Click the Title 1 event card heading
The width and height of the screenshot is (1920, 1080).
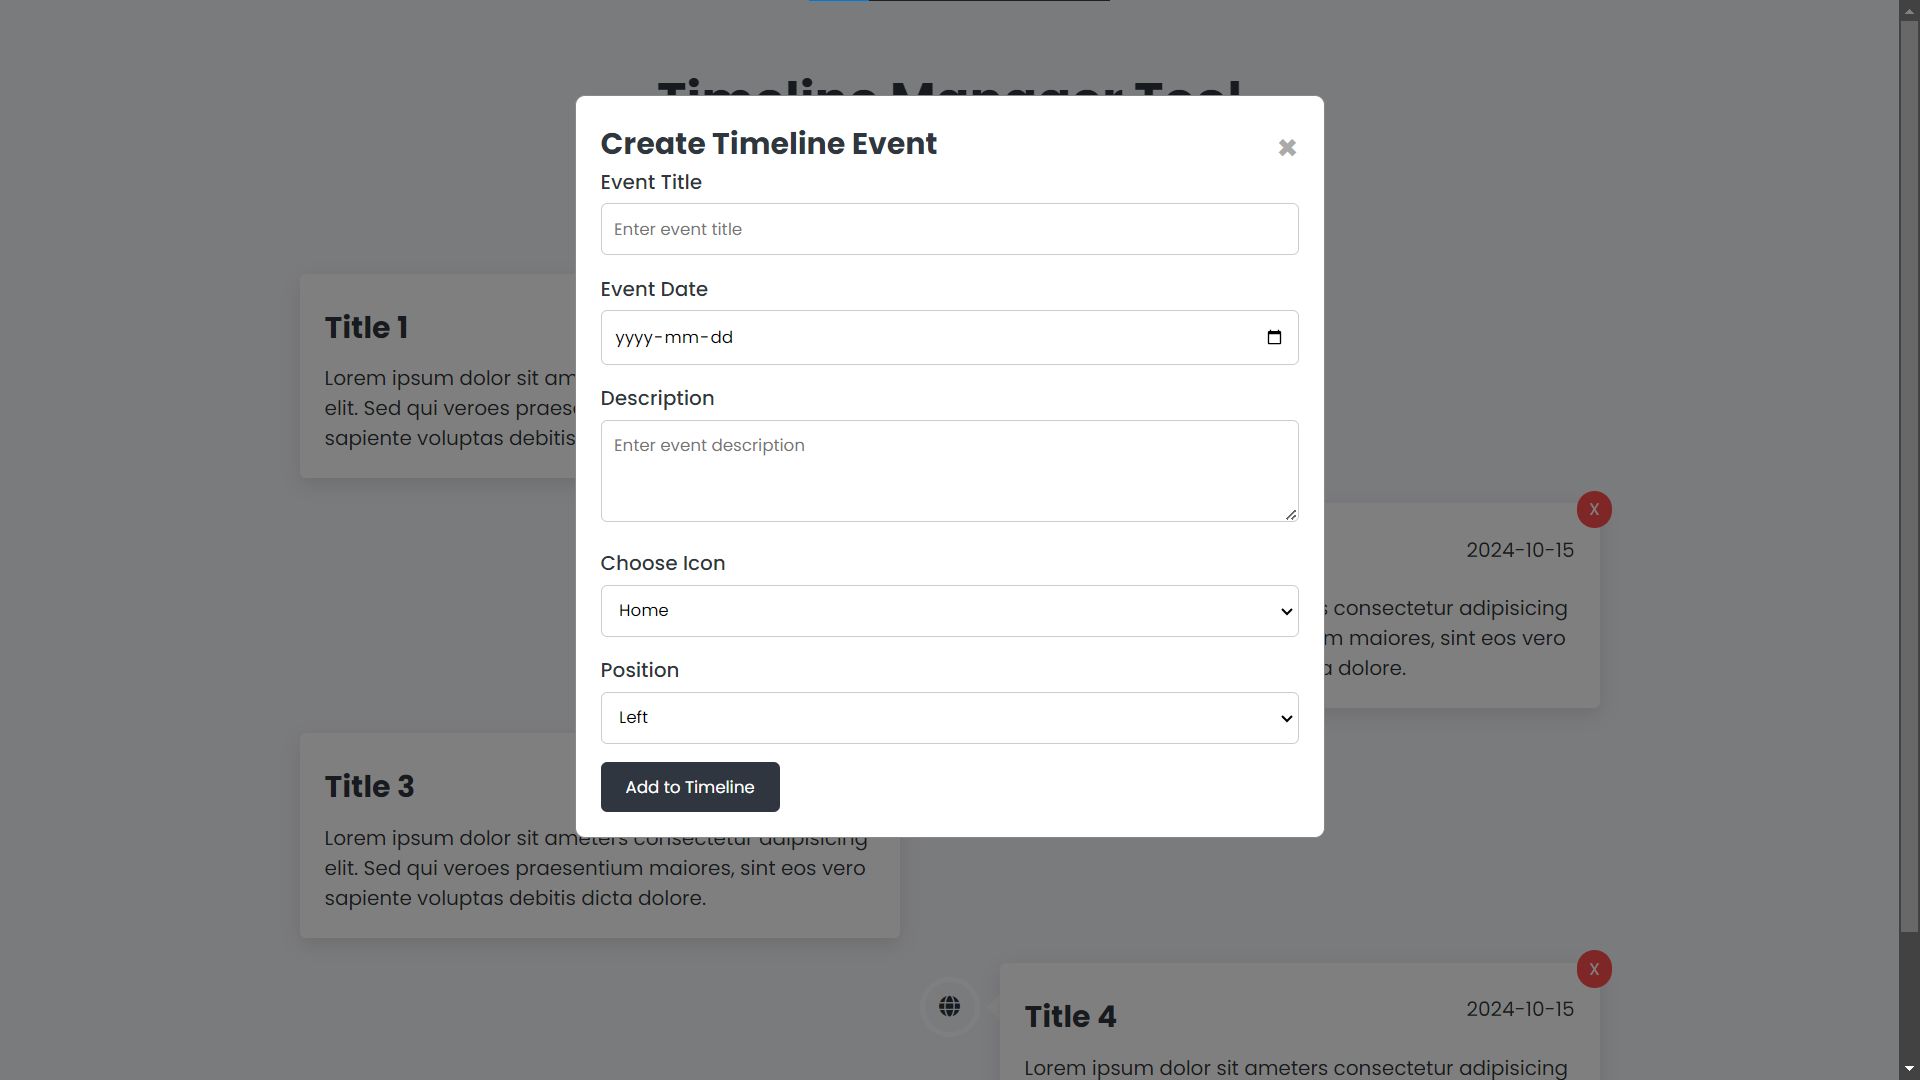(366, 328)
